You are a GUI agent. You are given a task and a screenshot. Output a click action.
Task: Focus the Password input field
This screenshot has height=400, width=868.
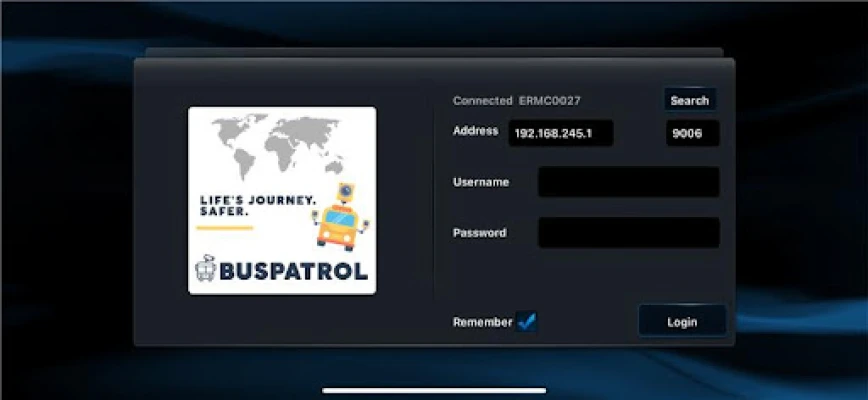tap(629, 232)
